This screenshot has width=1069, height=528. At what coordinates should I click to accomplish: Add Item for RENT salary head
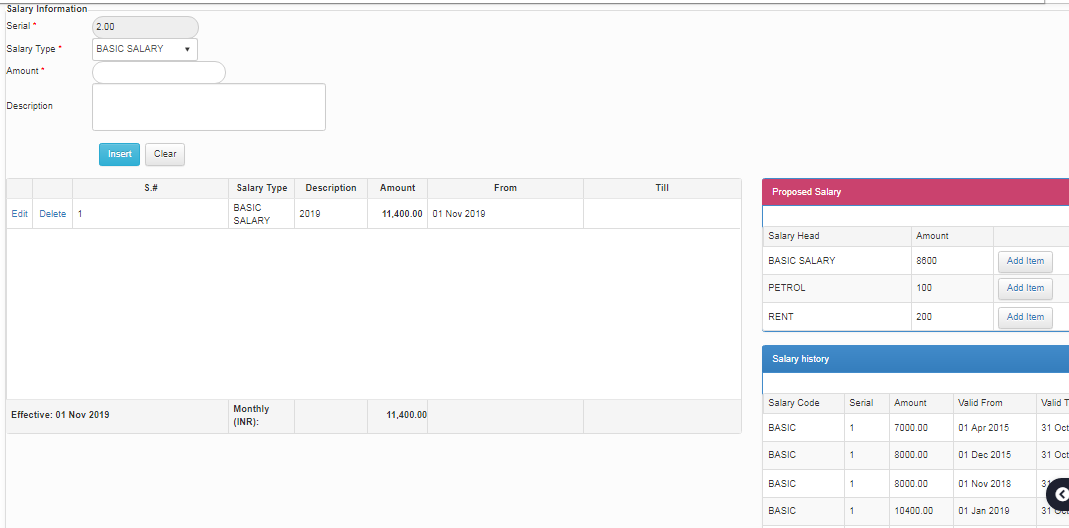click(x=1024, y=317)
